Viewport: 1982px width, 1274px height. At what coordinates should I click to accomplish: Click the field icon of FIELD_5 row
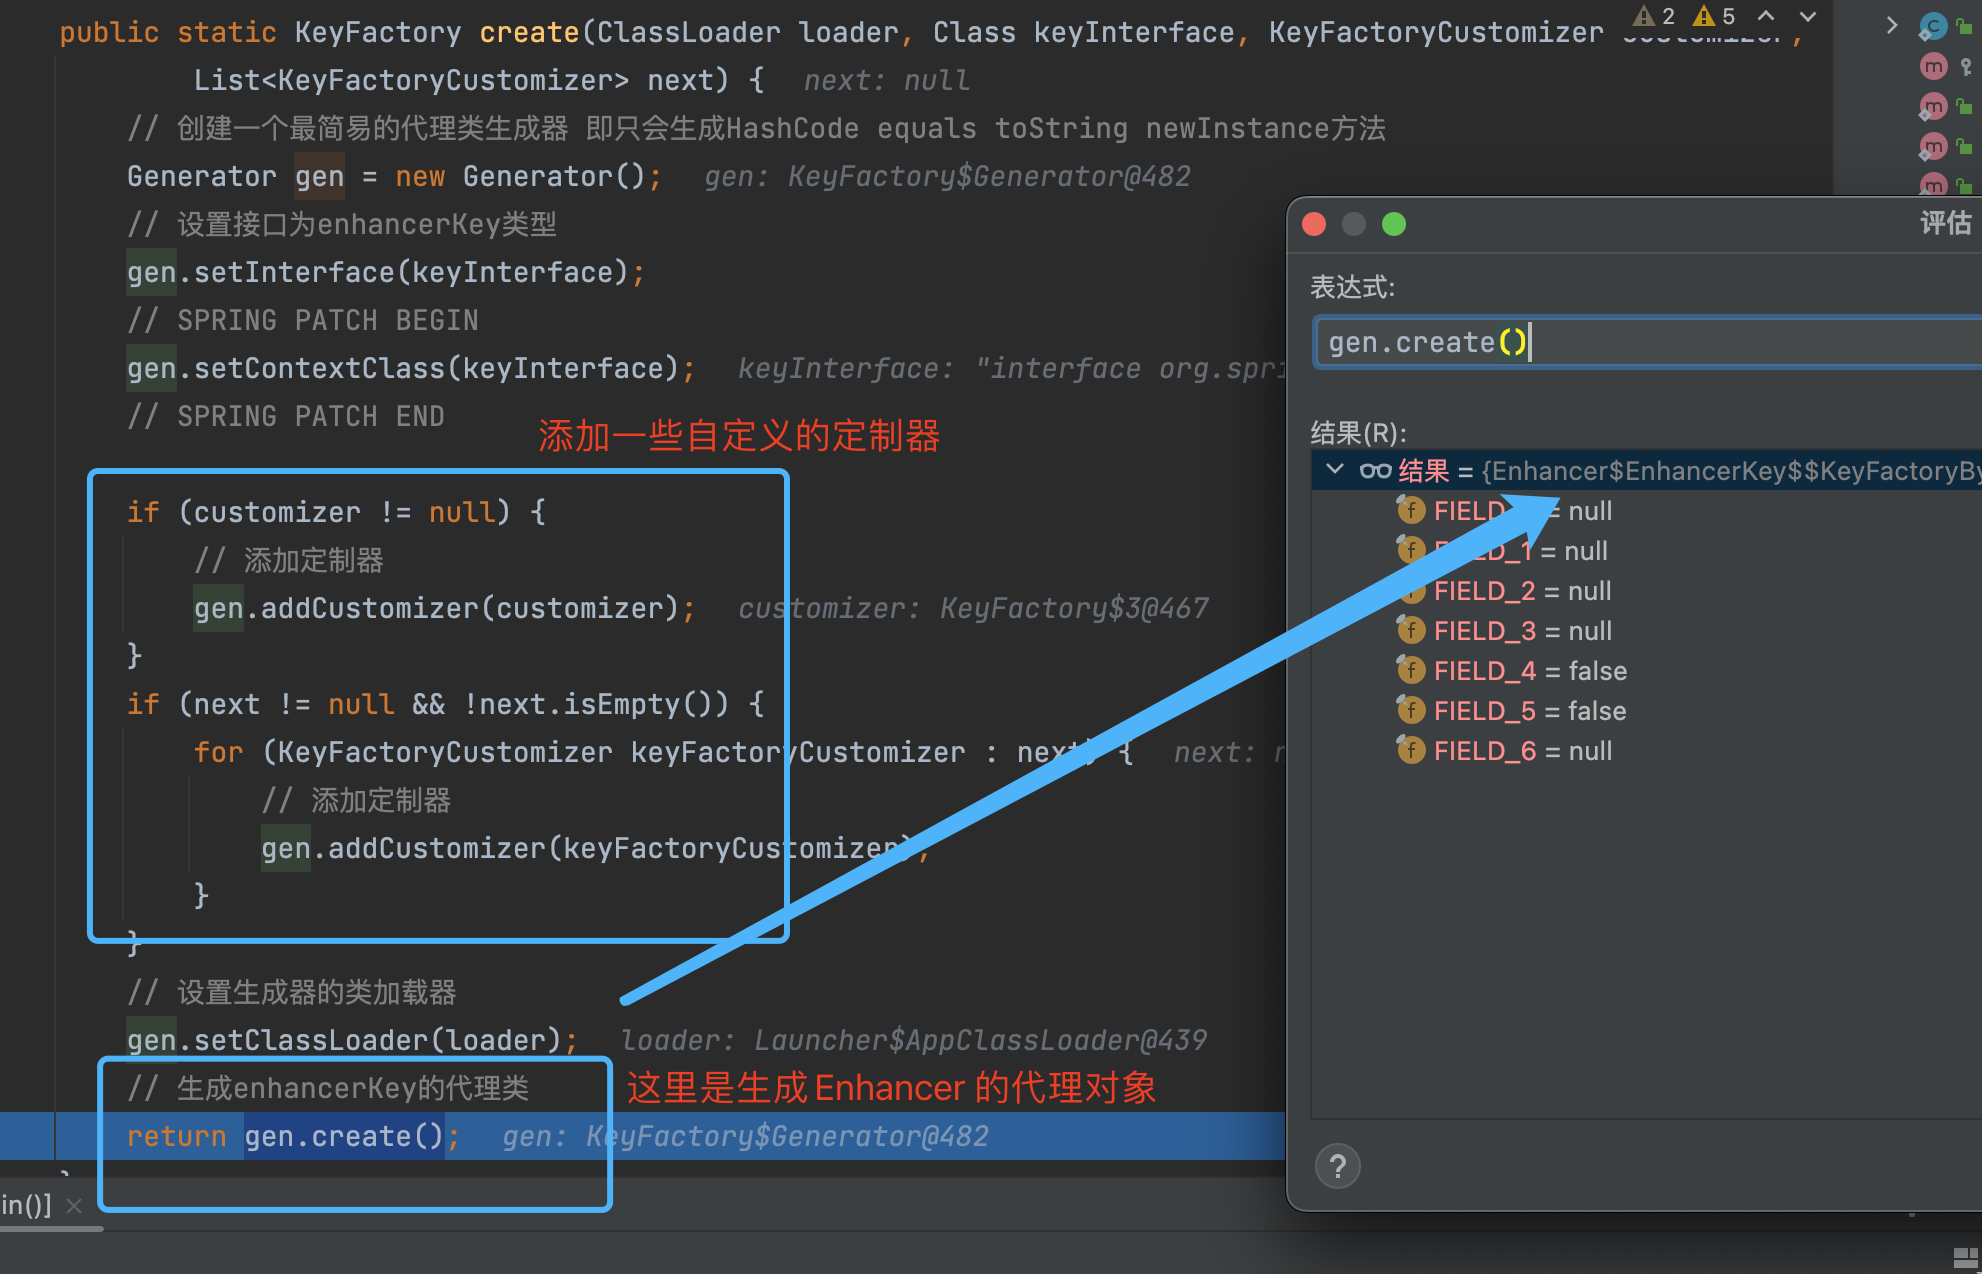click(1411, 711)
